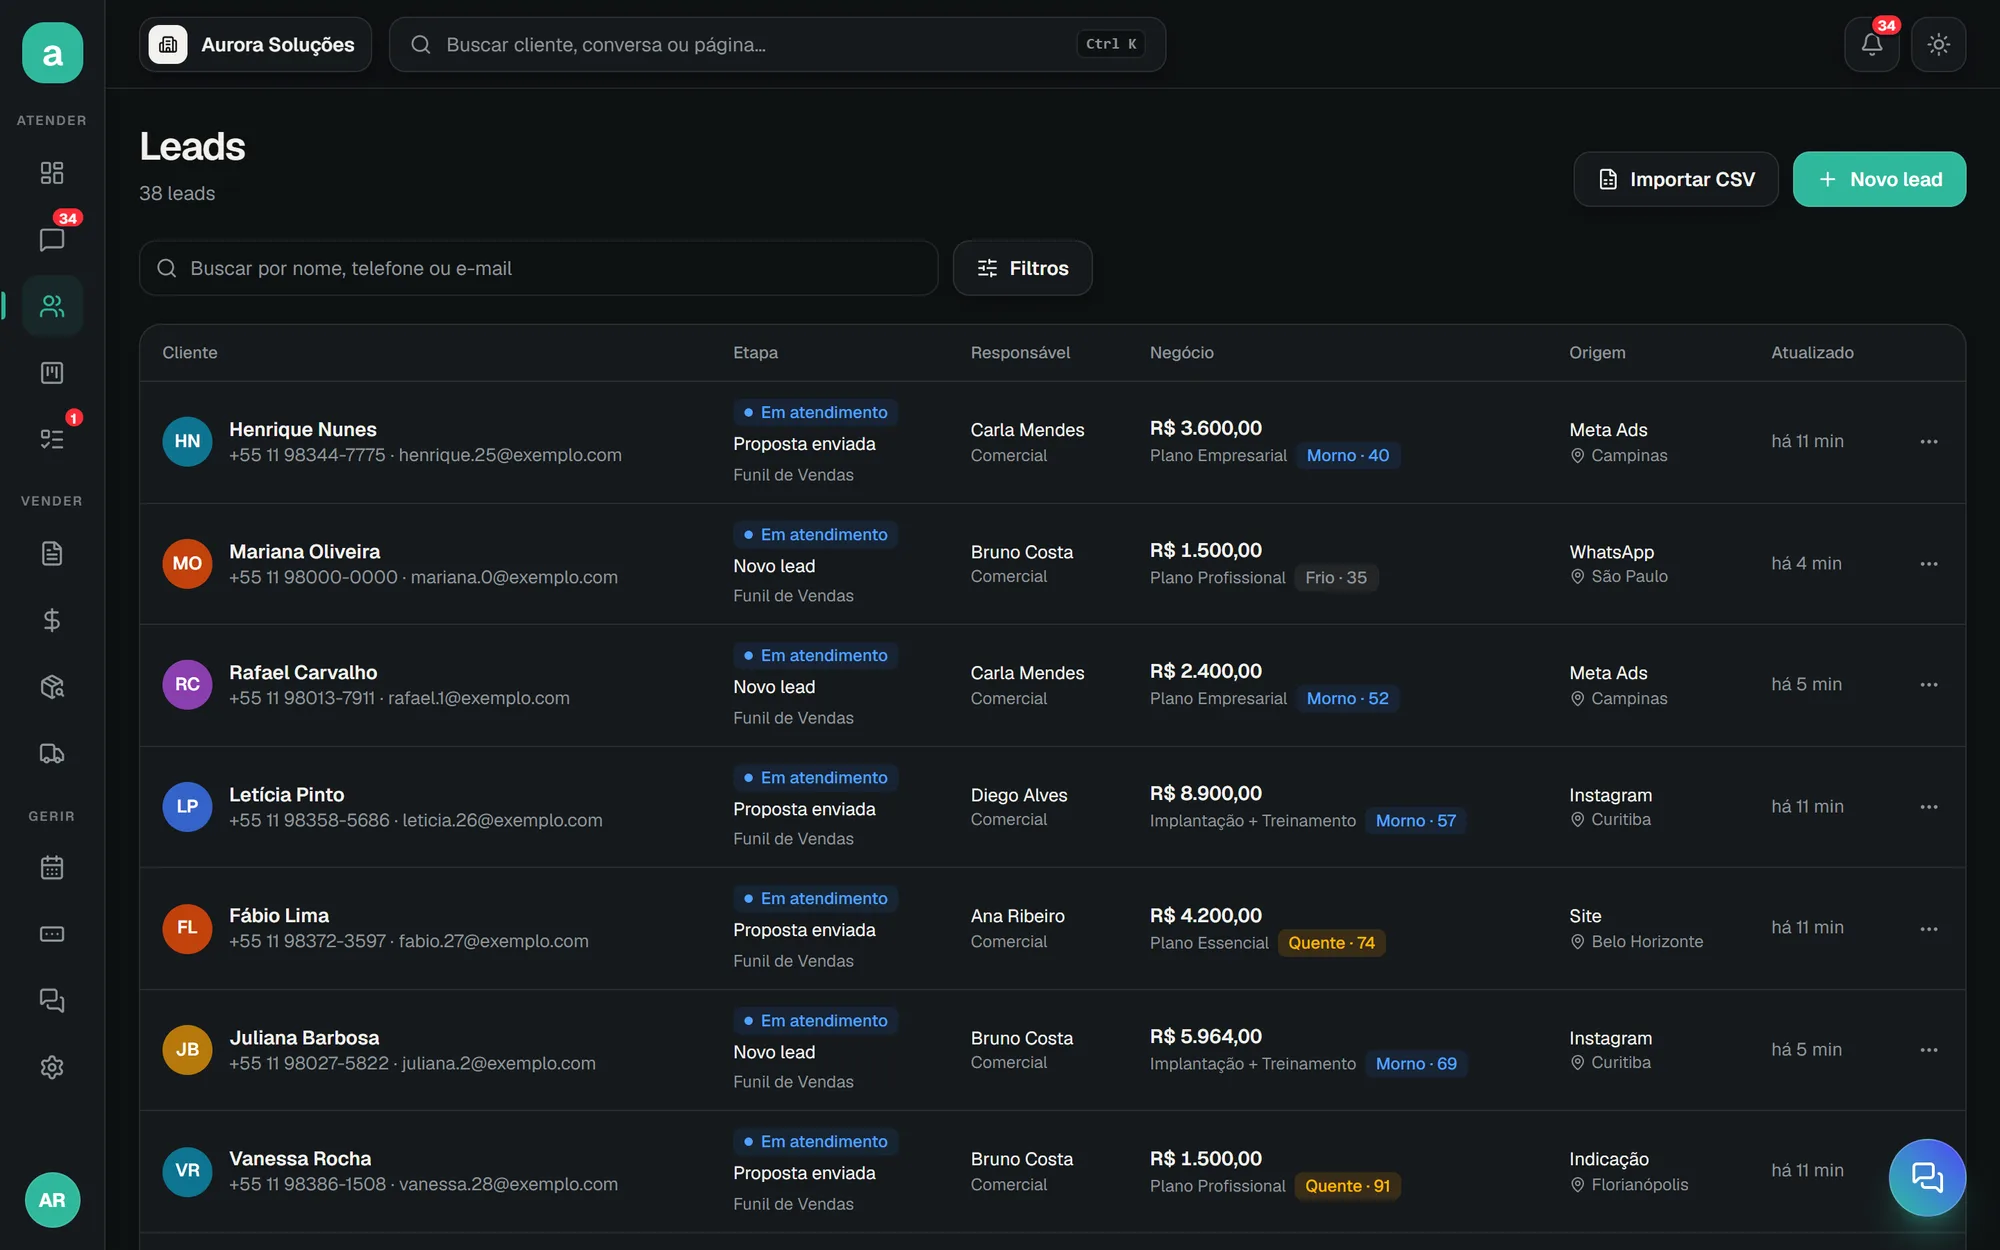
Task: Open notifications bell with 34 badge
Action: pos(1872,44)
